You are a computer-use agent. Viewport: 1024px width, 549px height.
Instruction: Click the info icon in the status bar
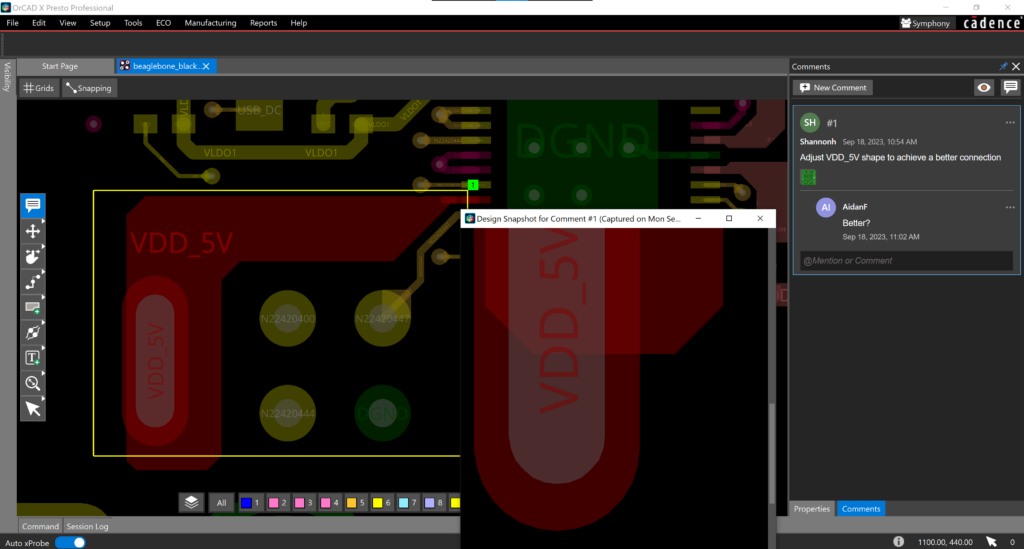click(899, 542)
